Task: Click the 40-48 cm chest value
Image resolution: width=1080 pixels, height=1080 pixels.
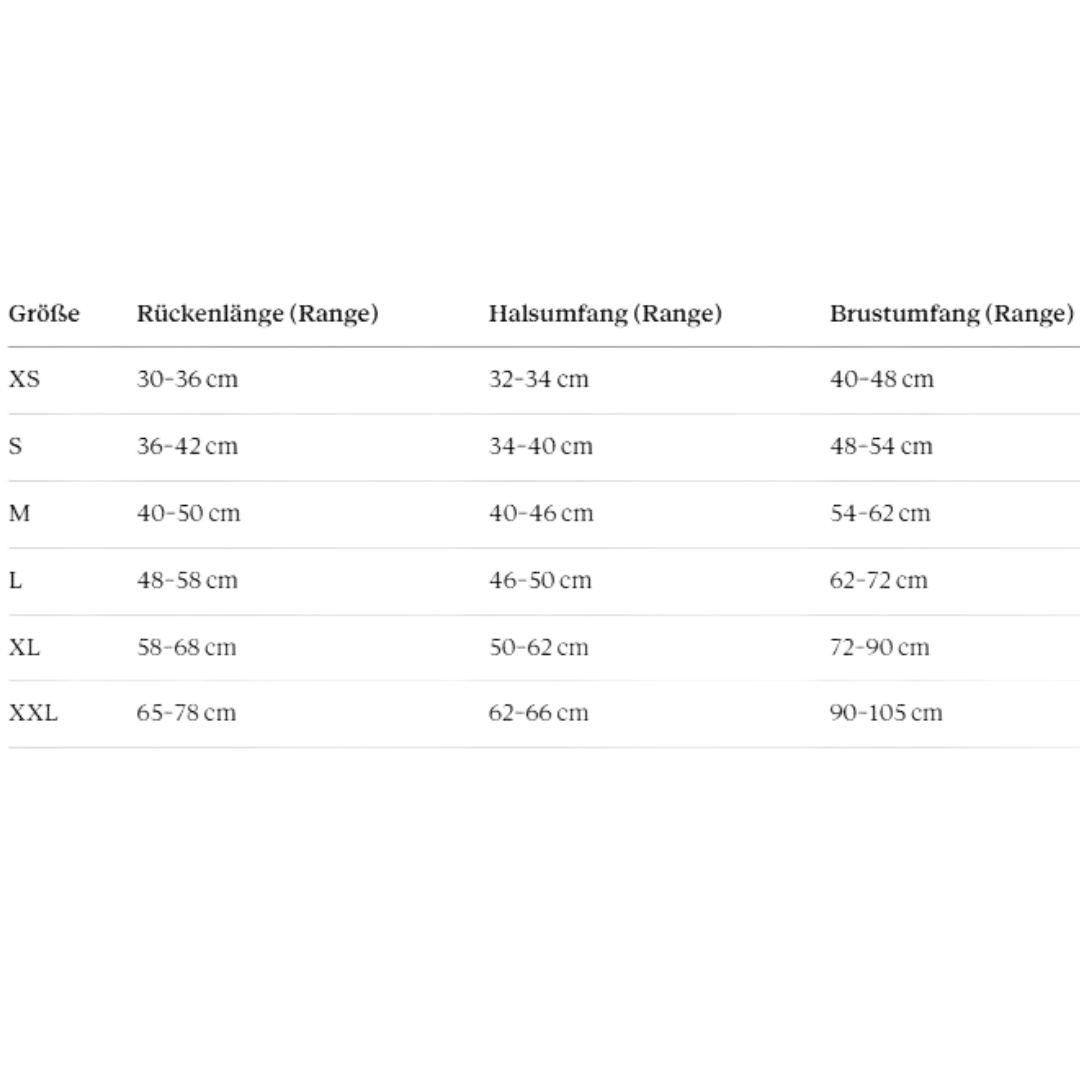Action: (882, 379)
